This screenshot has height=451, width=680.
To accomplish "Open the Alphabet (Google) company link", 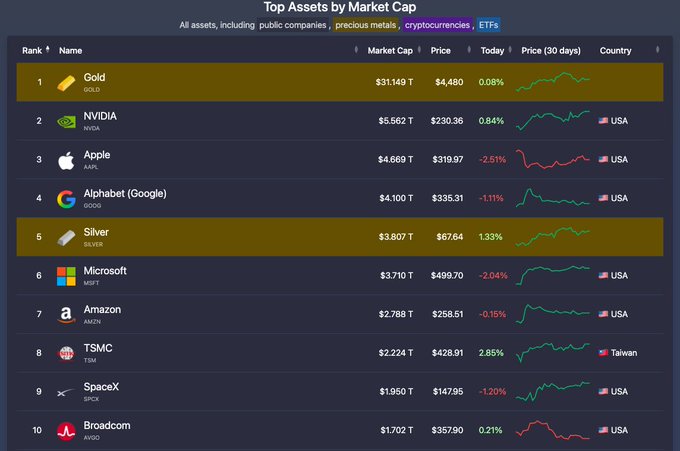I will (x=125, y=193).
